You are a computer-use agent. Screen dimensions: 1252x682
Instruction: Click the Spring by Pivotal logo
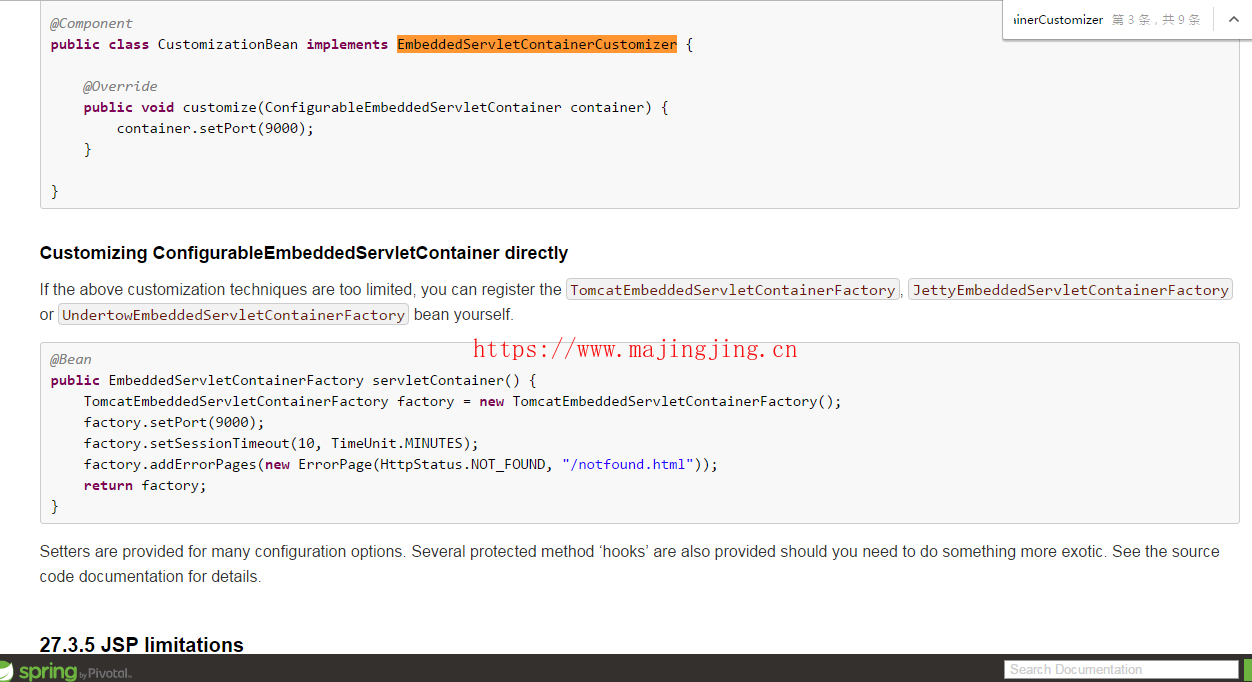[x=66, y=671]
